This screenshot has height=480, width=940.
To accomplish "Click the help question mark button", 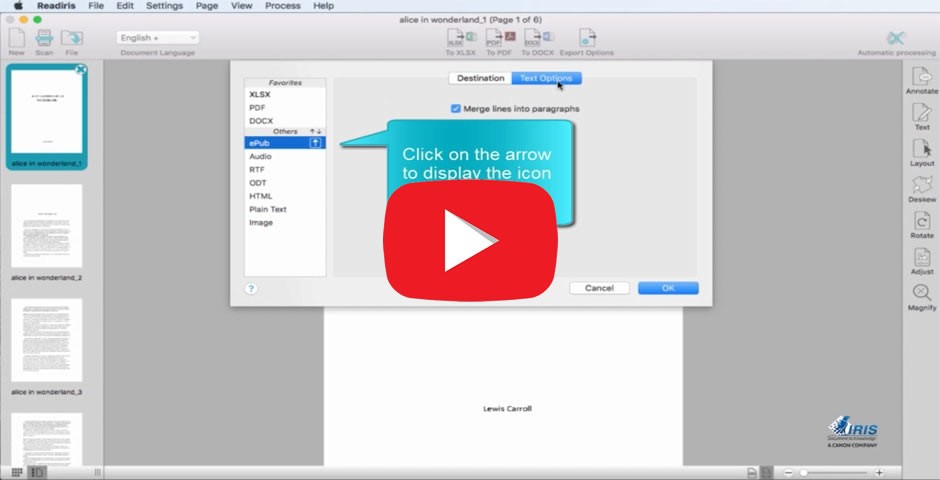I will click(x=251, y=289).
